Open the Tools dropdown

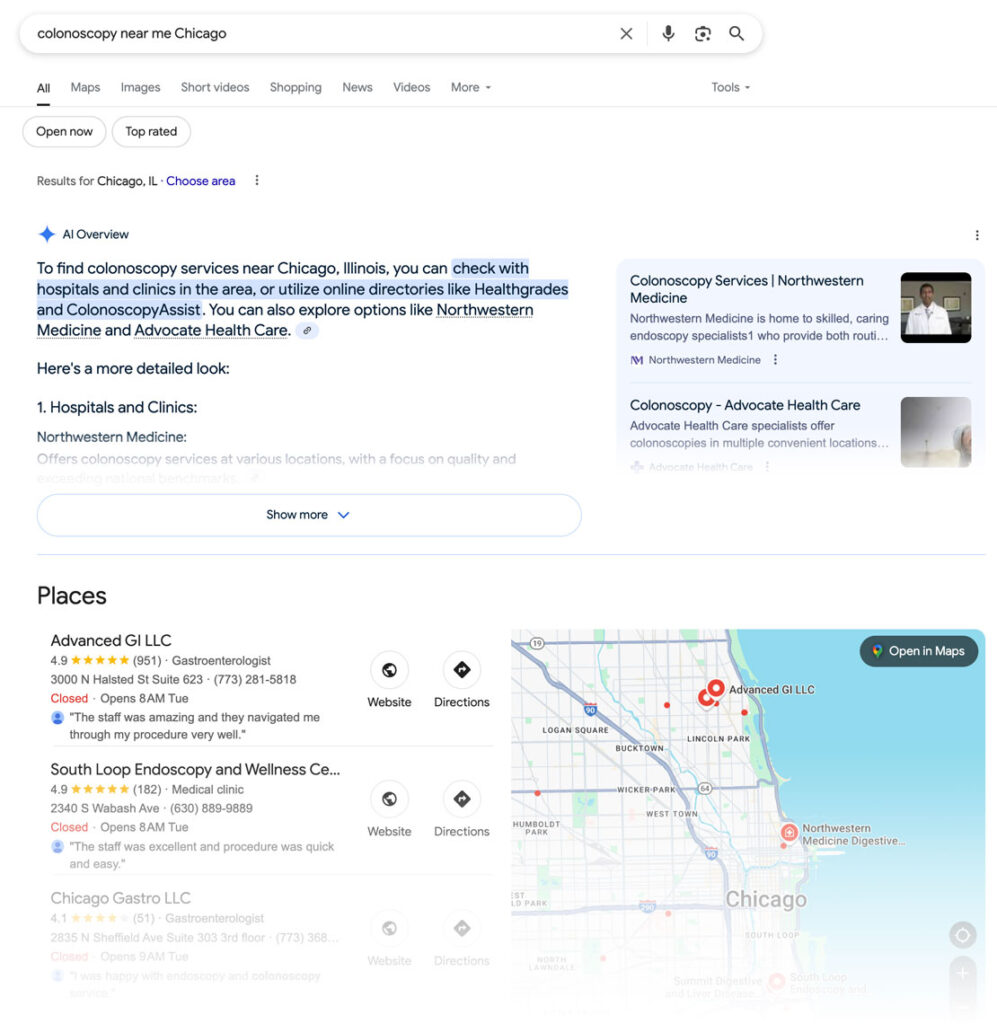[x=731, y=88]
